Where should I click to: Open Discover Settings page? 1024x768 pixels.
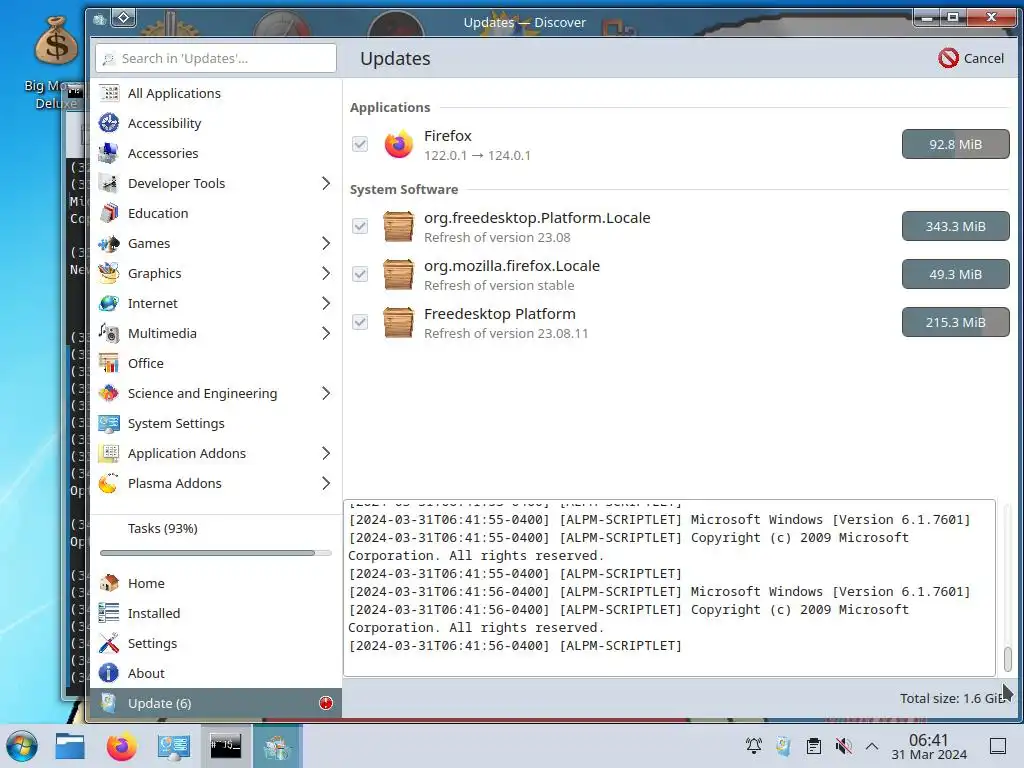[216, 643]
